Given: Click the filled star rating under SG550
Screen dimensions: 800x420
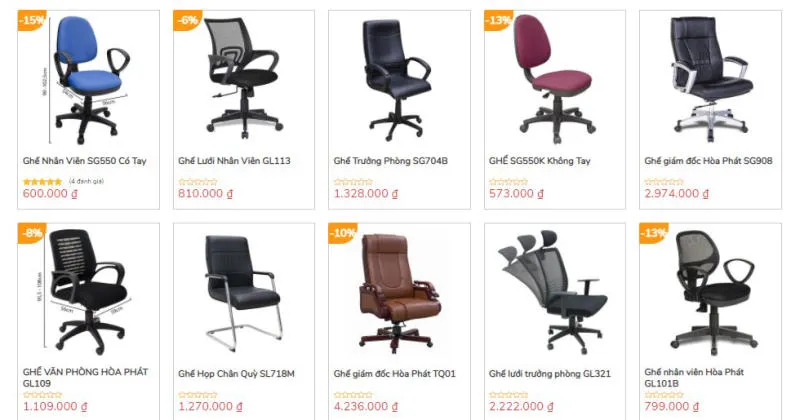Looking at the screenshot, I should pos(42,182).
